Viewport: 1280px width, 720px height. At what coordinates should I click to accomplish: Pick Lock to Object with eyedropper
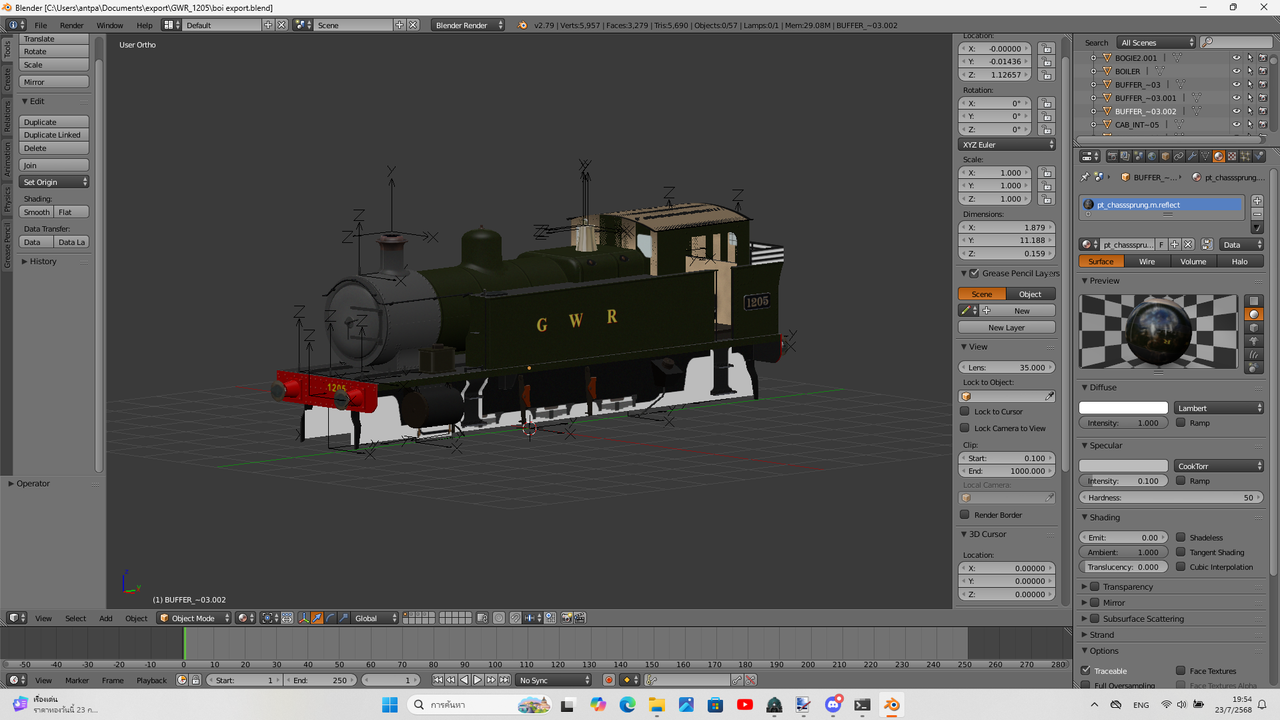[1049, 396]
